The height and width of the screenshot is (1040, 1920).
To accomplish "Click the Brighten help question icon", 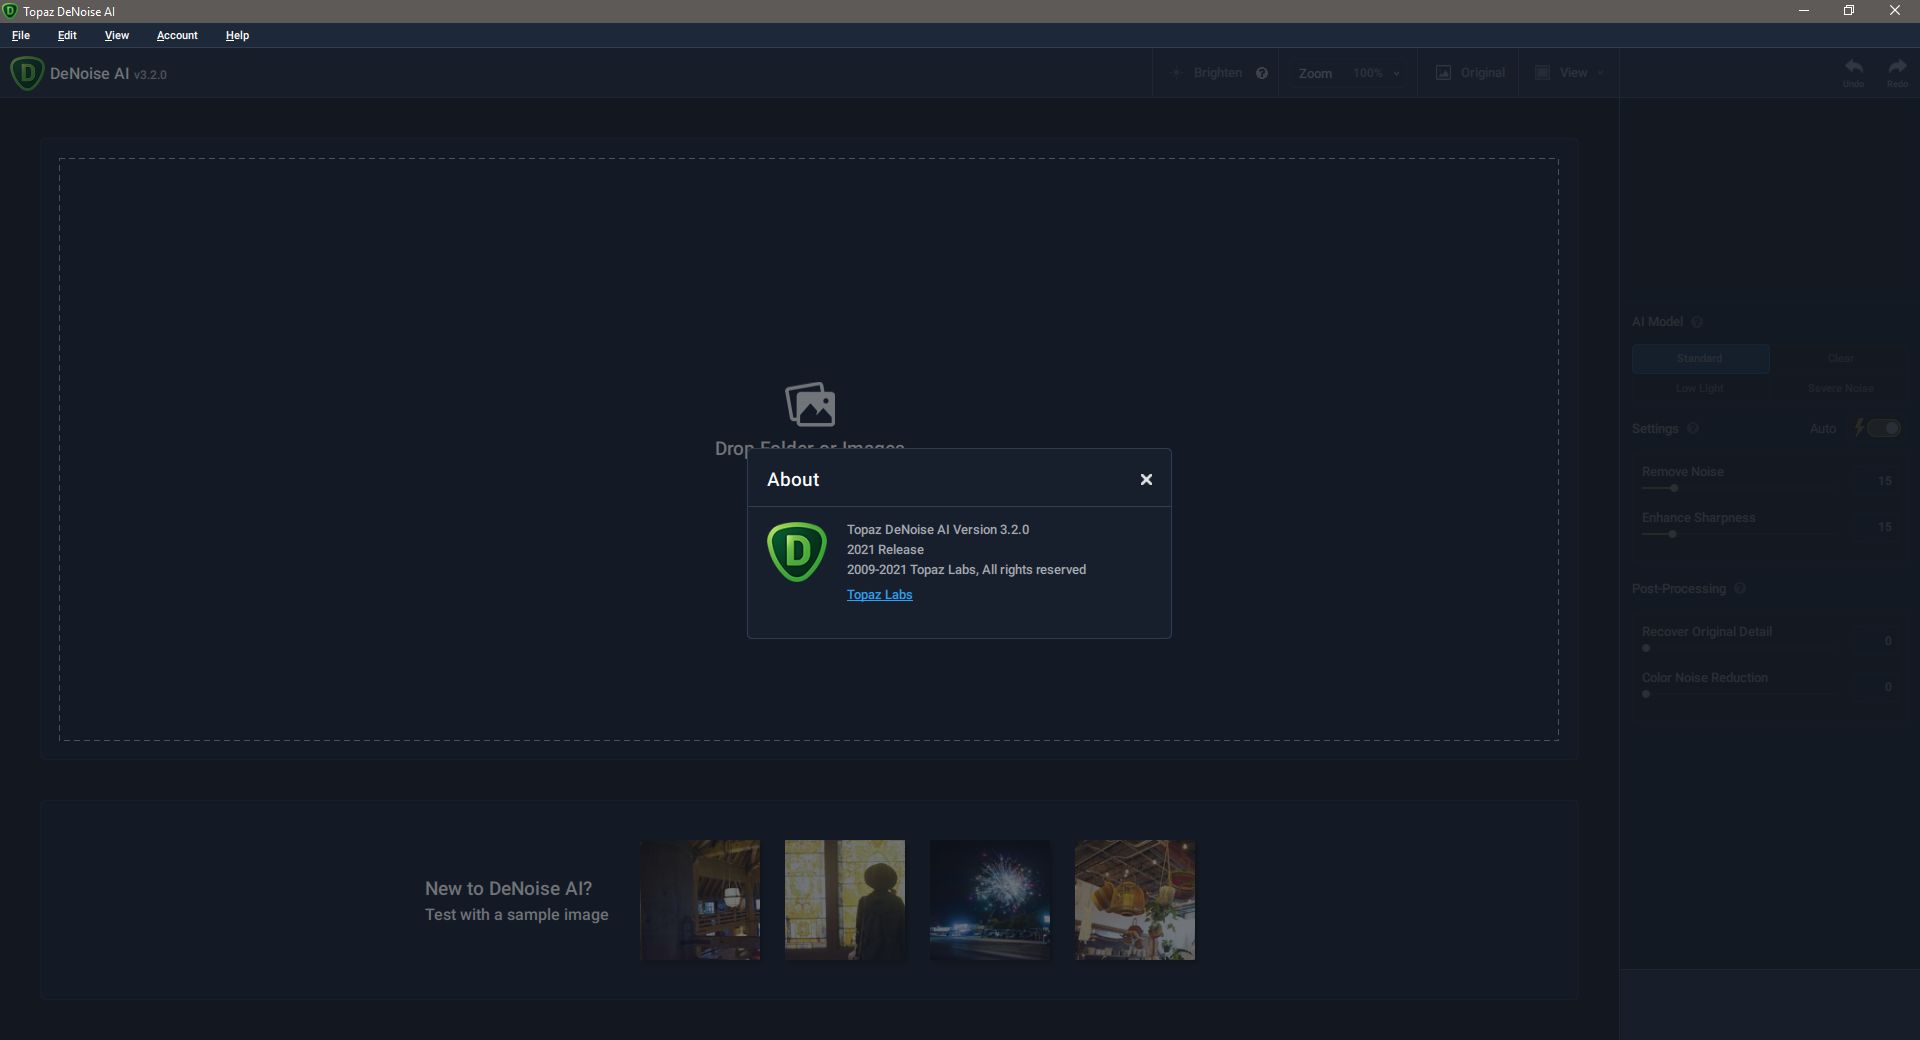I will 1262,73.
